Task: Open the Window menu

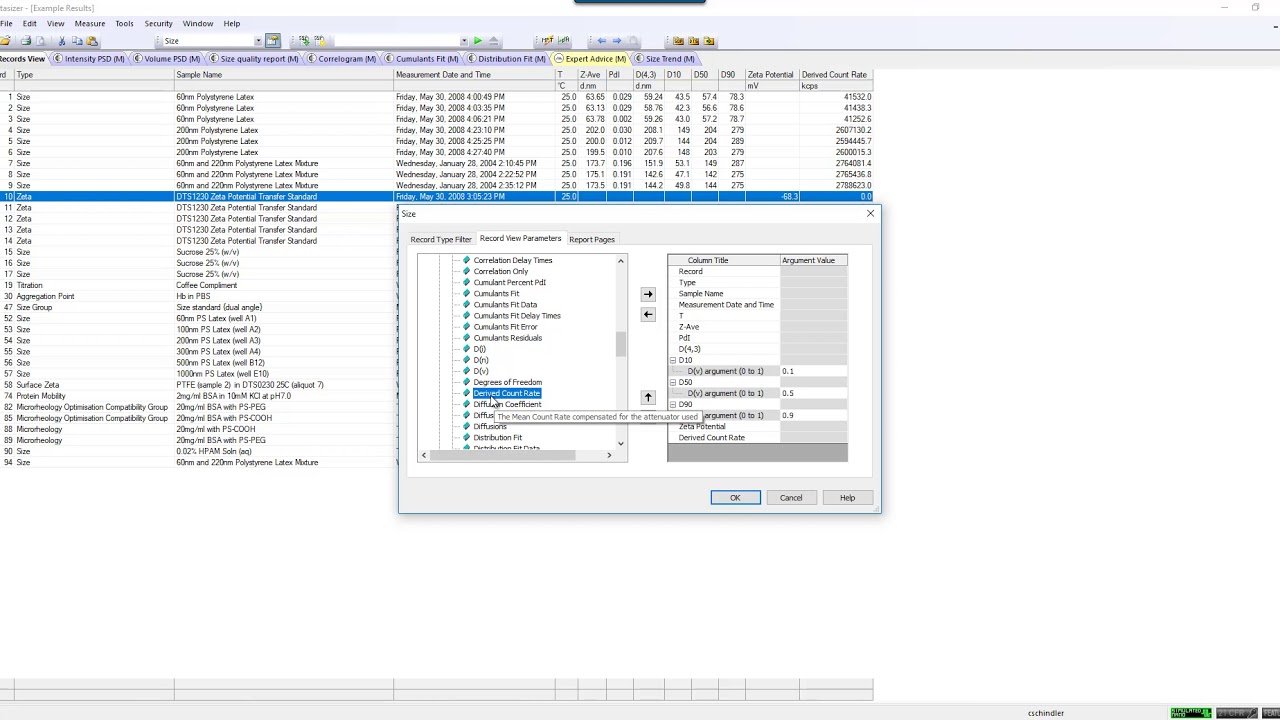Action: [x=197, y=23]
